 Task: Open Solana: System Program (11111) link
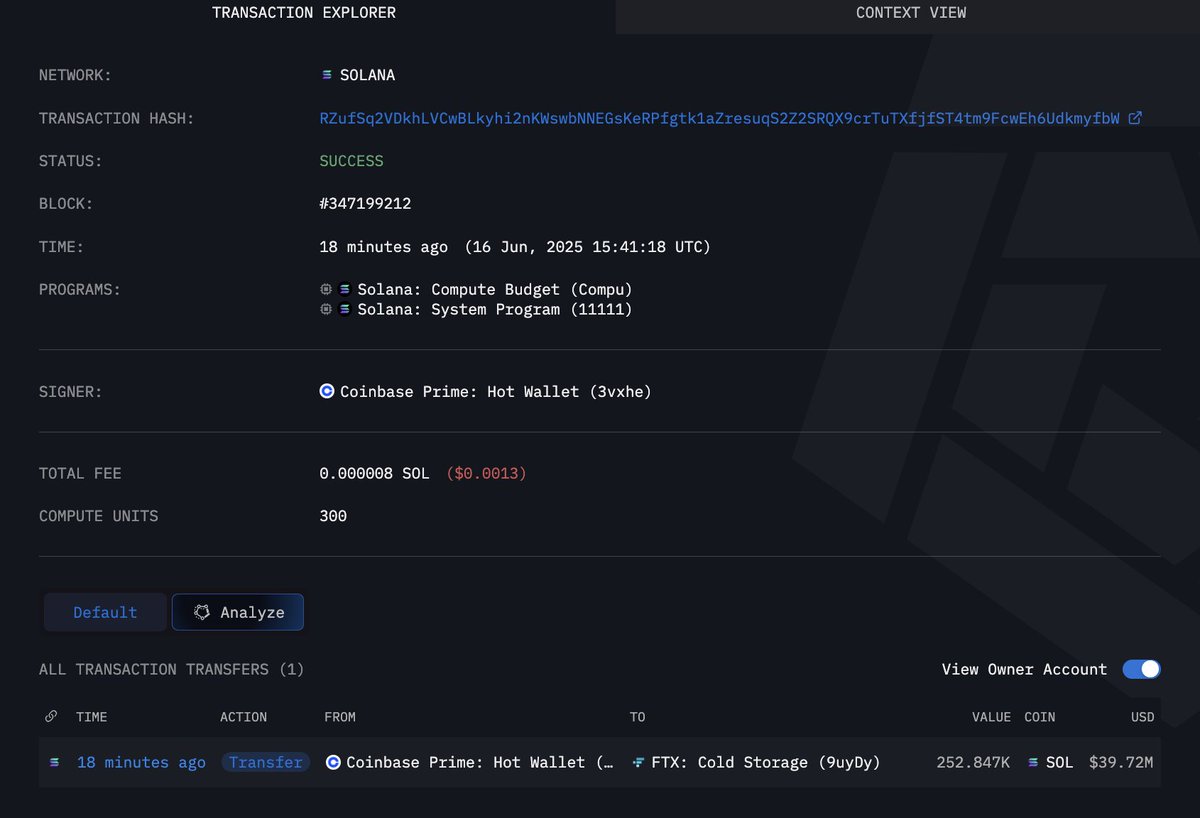(495, 310)
